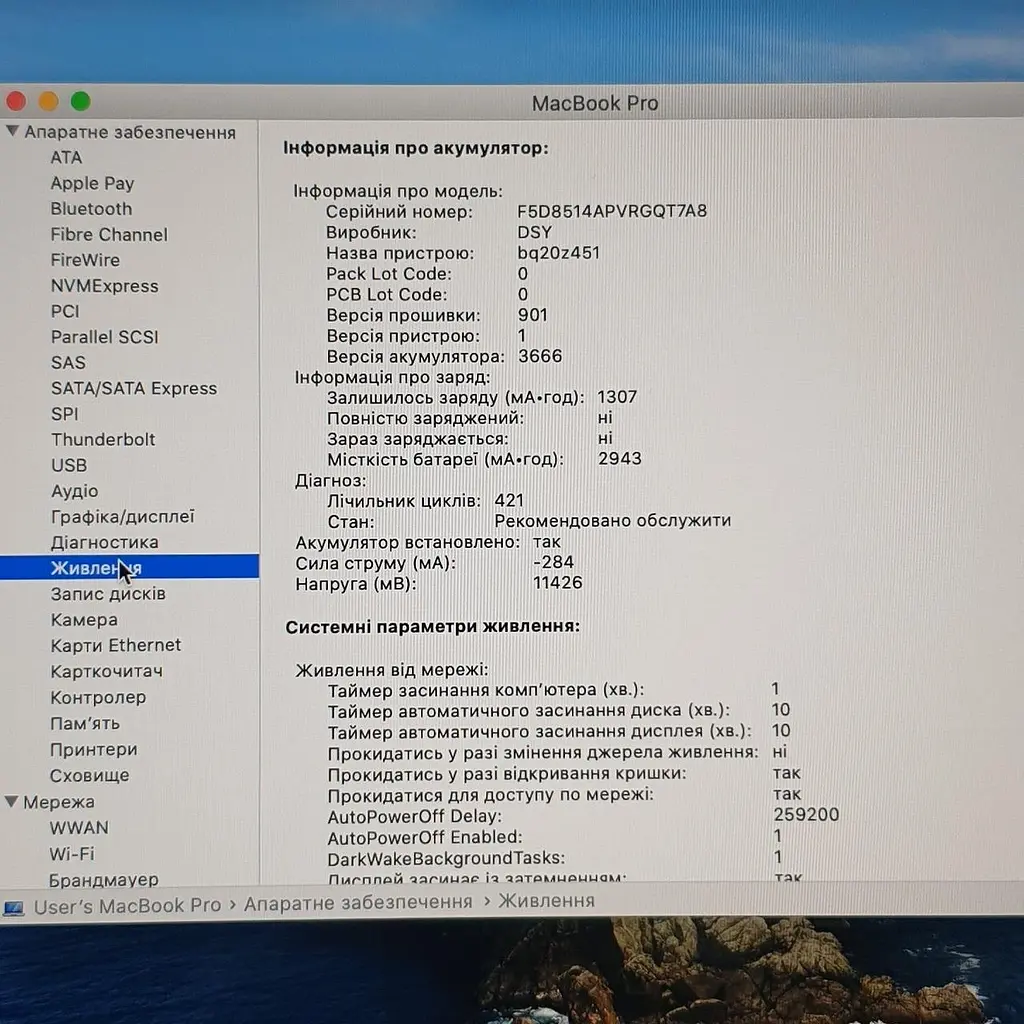
Task: Zoom window with the green button
Action: (x=81, y=101)
